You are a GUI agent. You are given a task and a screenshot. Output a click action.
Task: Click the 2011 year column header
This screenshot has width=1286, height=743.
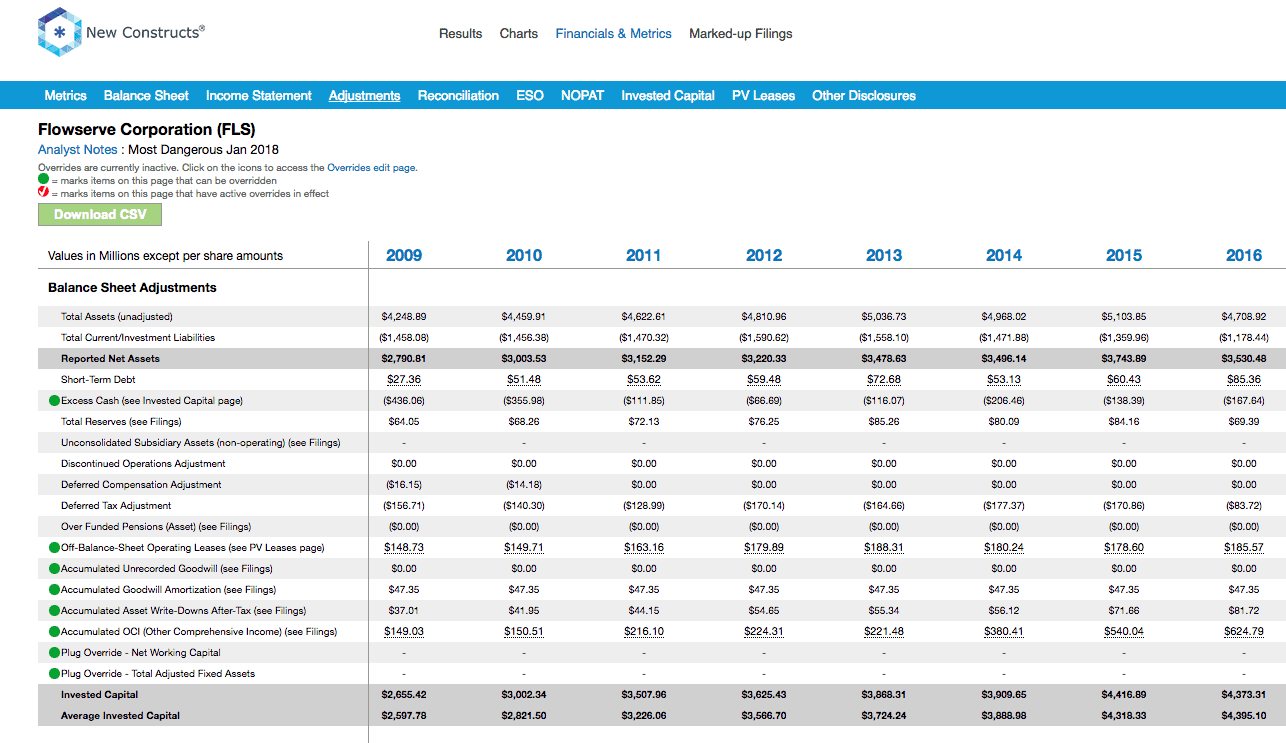pyautogui.click(x=644, y=256)
